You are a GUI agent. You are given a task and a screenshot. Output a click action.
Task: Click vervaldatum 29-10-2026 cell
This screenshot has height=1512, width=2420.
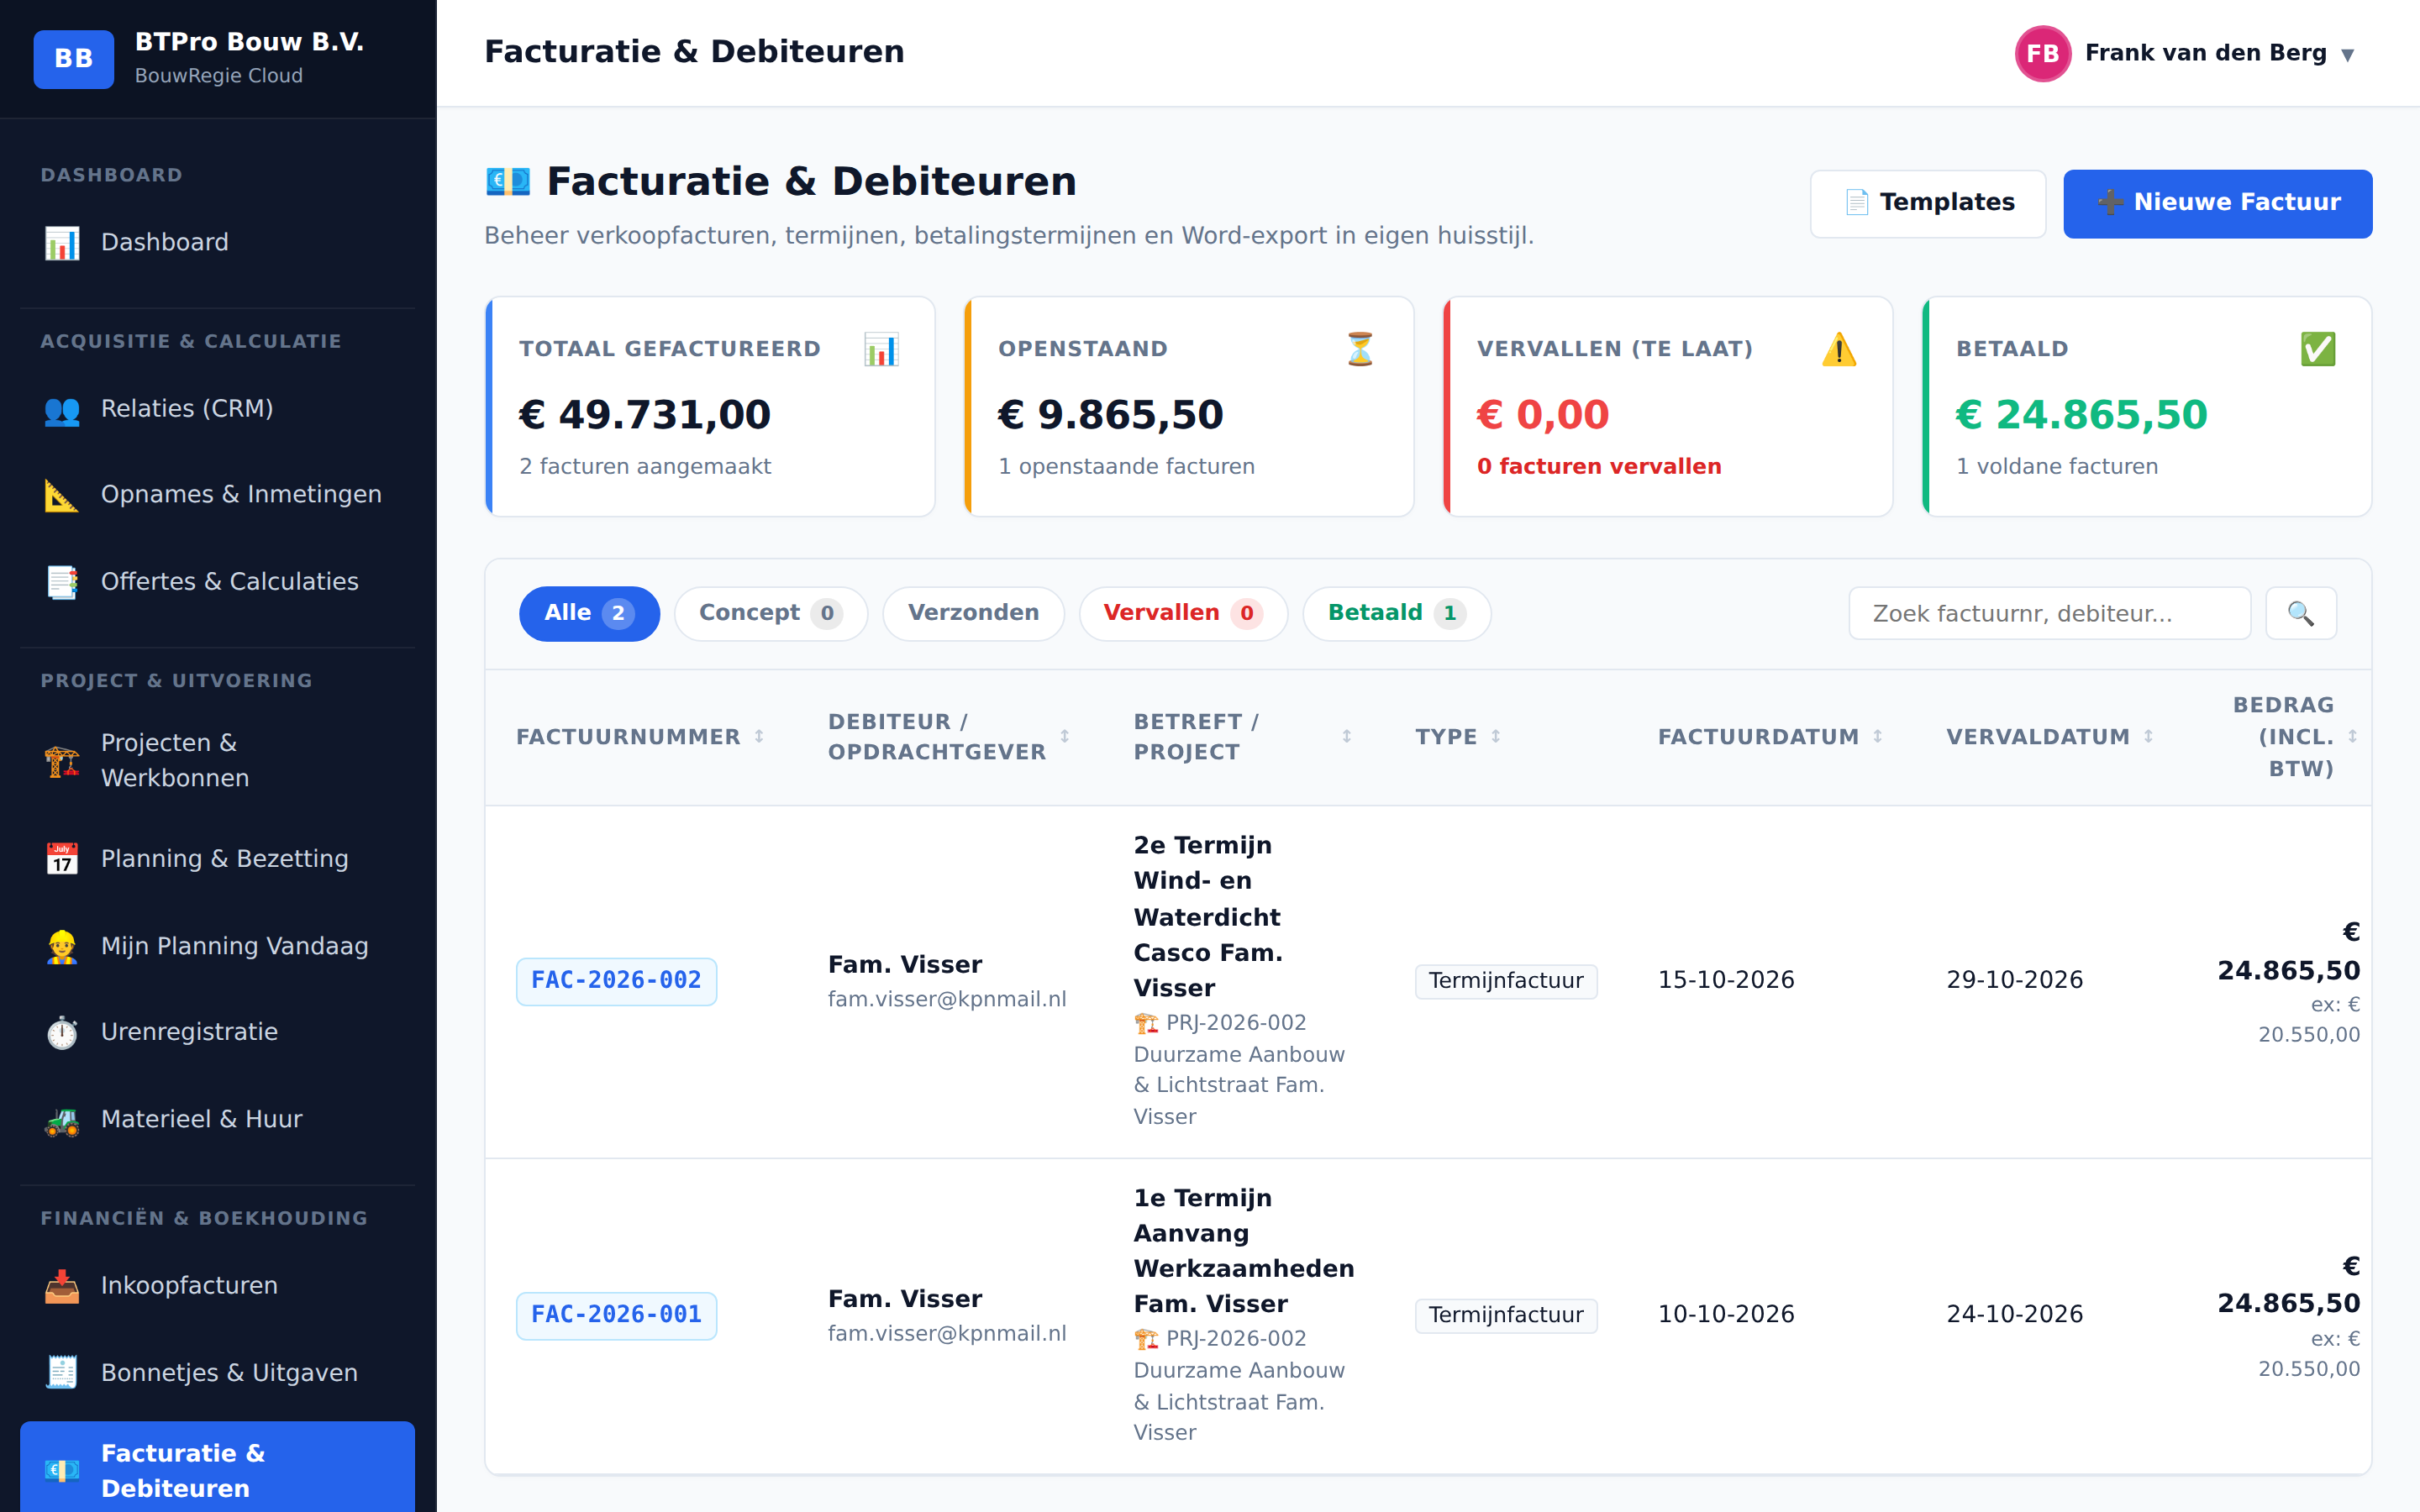pyautogui.click(x=2014, y=980)
